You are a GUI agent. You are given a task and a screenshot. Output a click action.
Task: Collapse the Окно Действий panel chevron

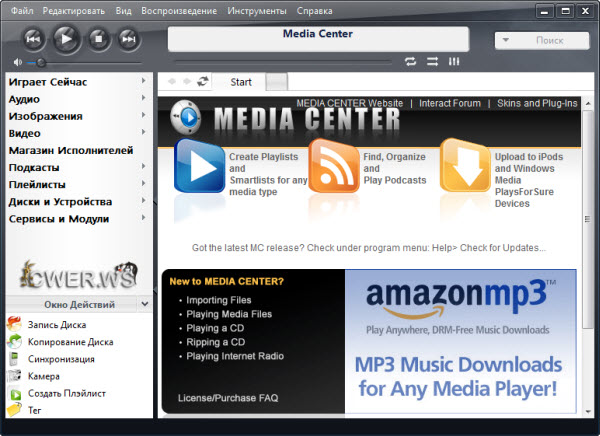[x=145, y=304]
